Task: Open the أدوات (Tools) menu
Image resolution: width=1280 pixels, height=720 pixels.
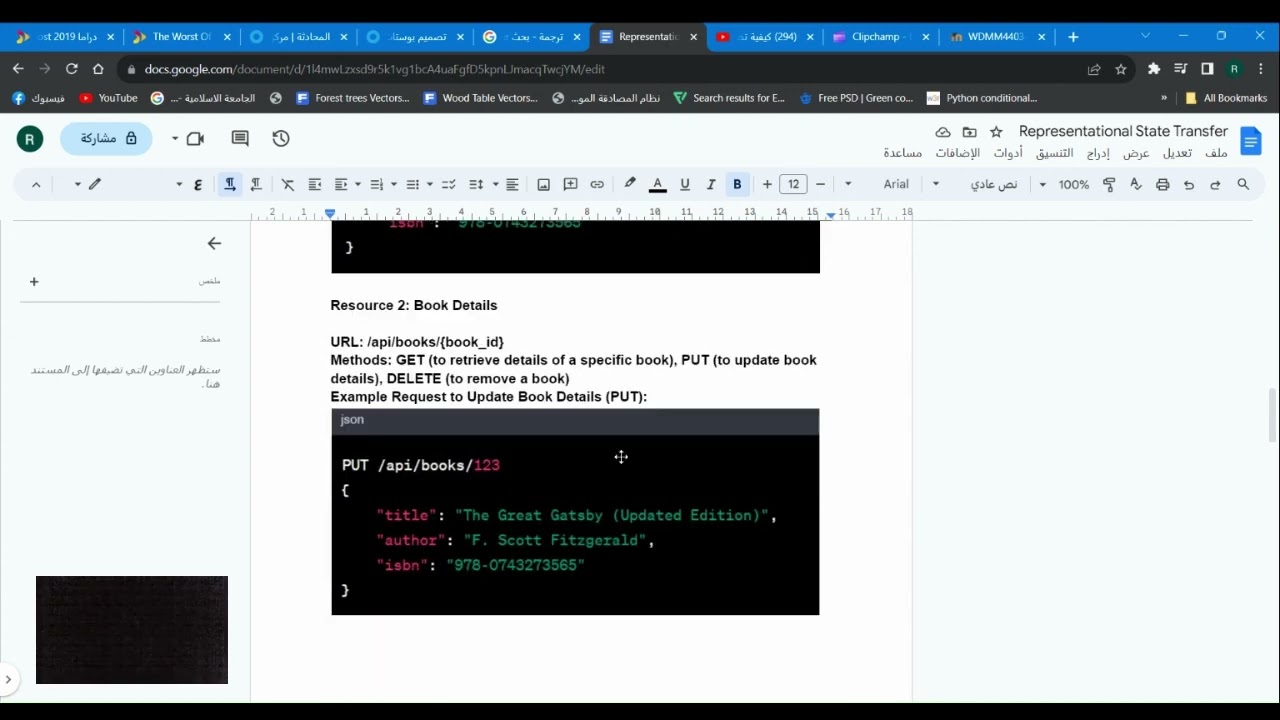Action: pyautogui.click(x=1008, y=153)
